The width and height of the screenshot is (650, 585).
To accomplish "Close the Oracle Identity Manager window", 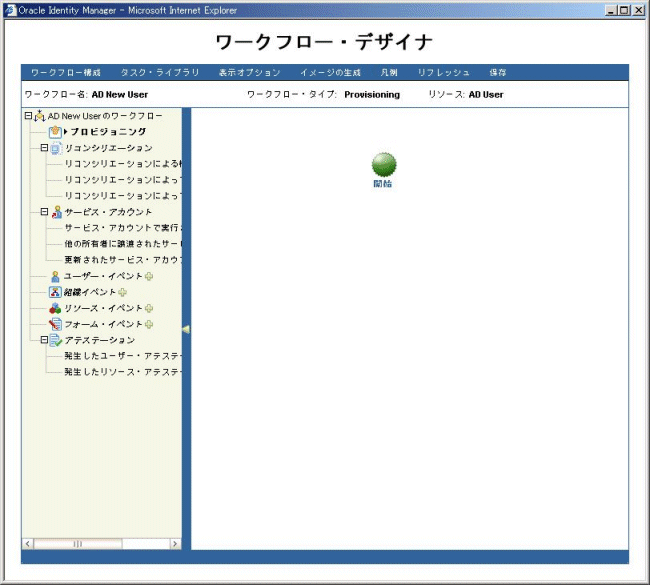I will [639, 10].
